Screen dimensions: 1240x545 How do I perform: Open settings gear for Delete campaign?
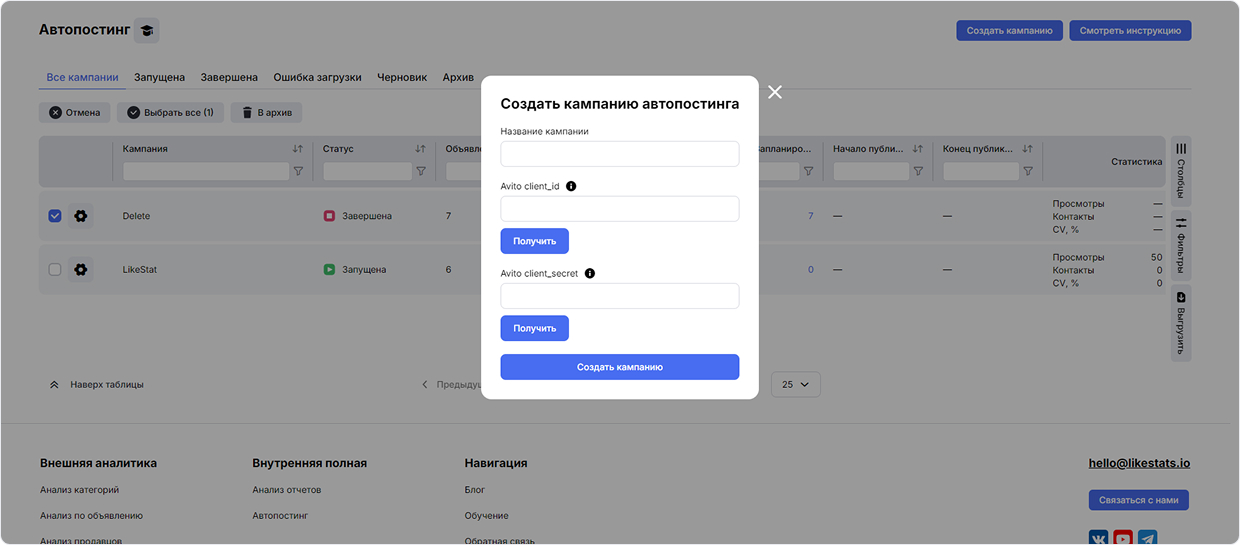[x=81, y=216]
